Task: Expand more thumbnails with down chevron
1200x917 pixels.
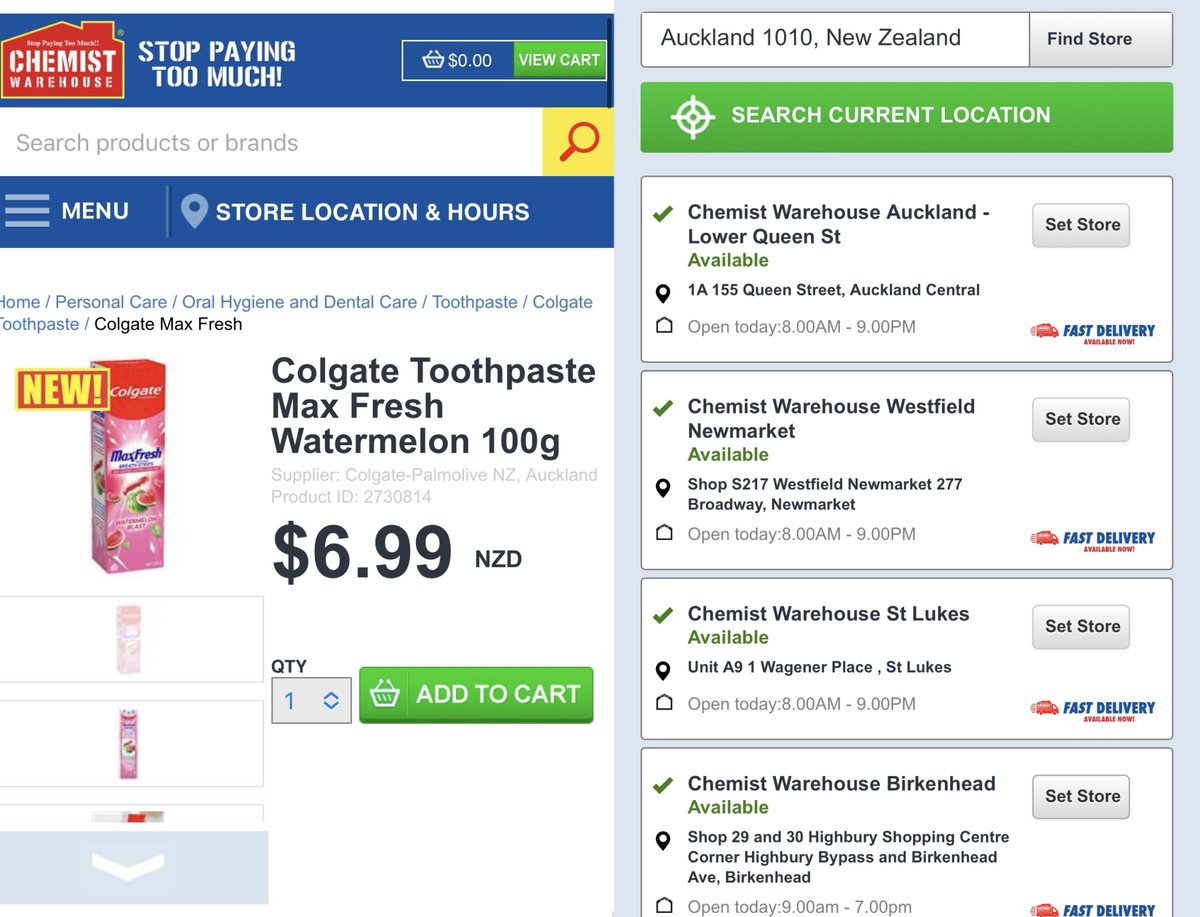Action: pos(128,866)
